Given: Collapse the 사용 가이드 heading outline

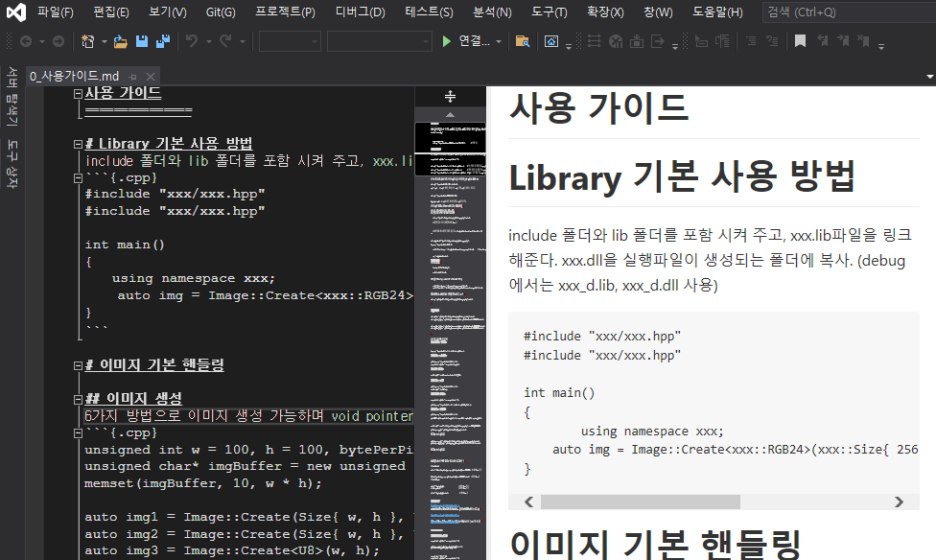Looking at the screenshot, I should (x=78, y=94).
